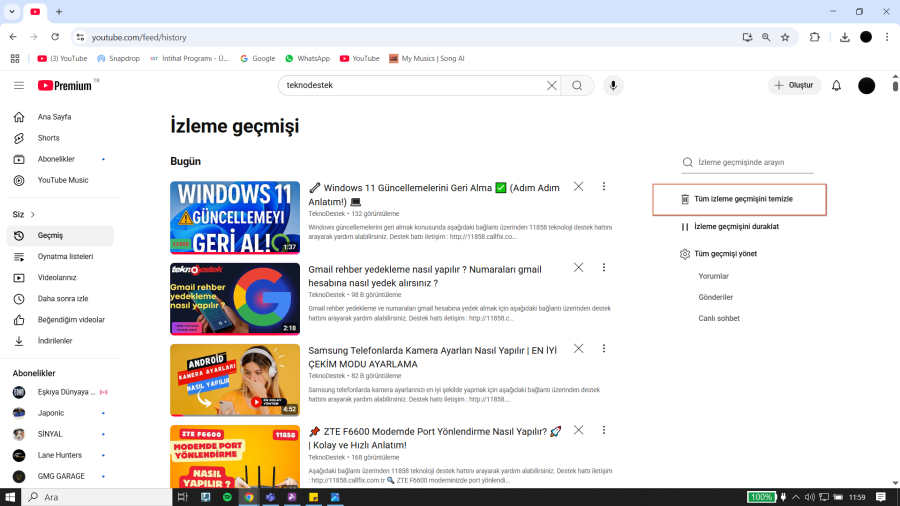The width and height of the screenshot is (900, 506).
Task: Open more options for Gmail rehber video
Action: click(x=604, y=268)
